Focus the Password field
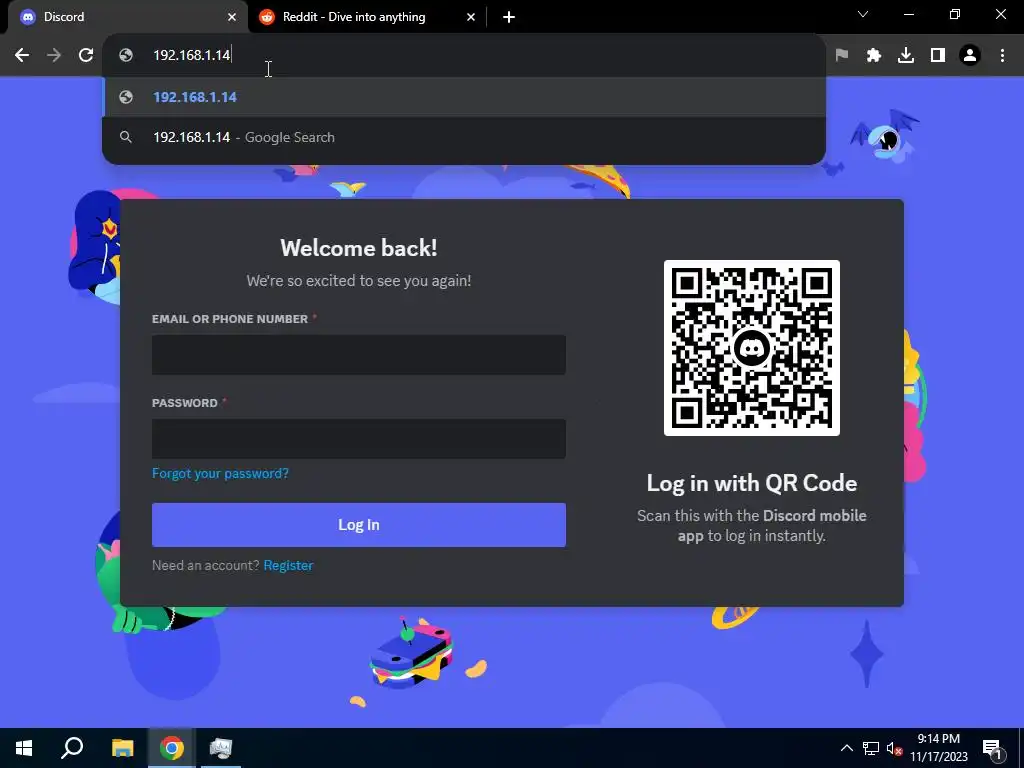This screenshot has width=1024, height=768. pos(359,438)
